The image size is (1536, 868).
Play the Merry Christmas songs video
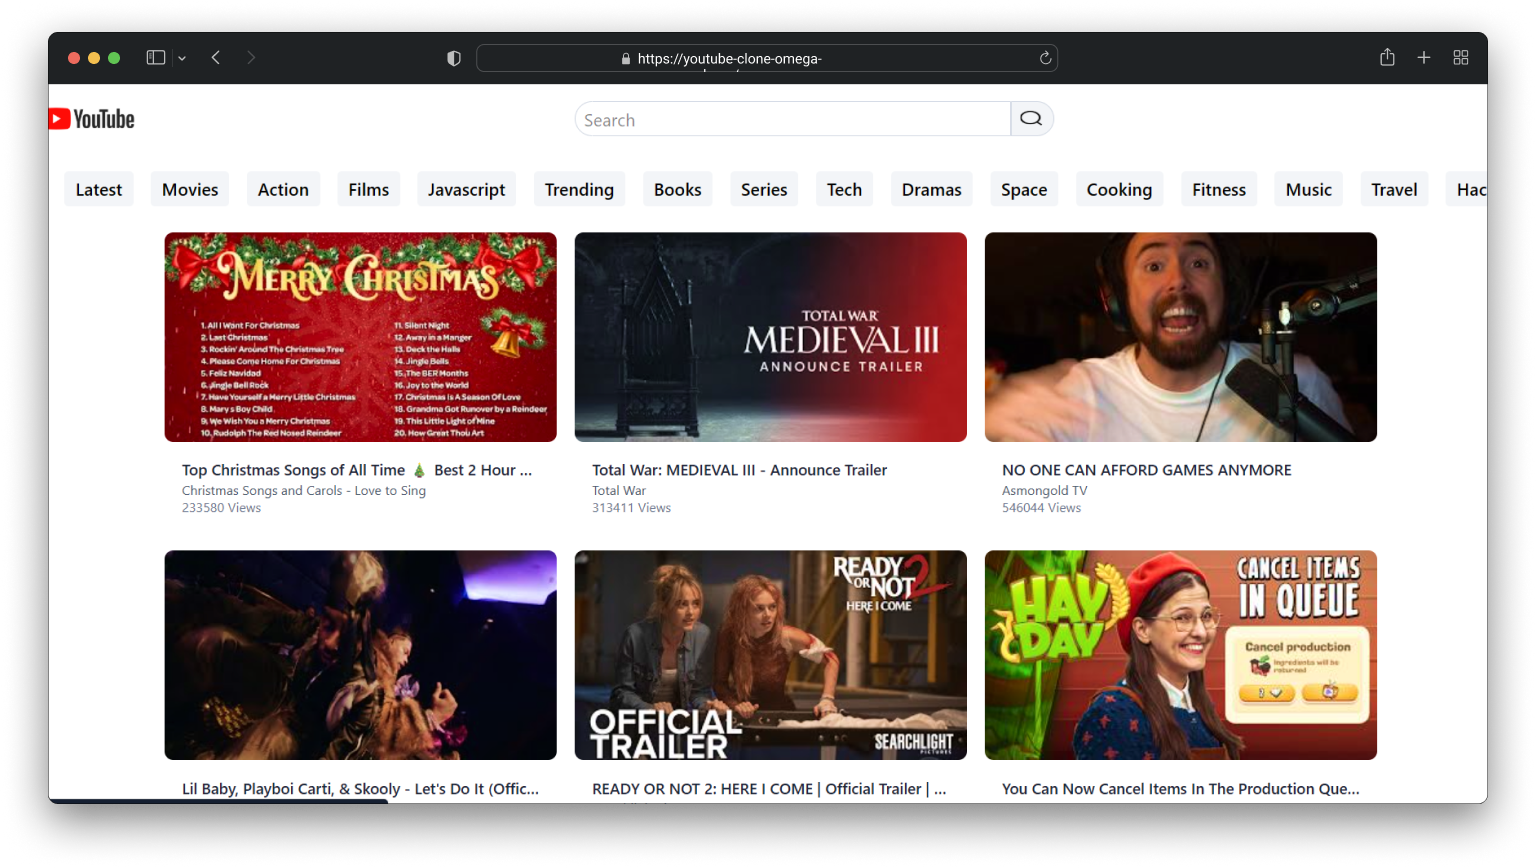(360, 337)
